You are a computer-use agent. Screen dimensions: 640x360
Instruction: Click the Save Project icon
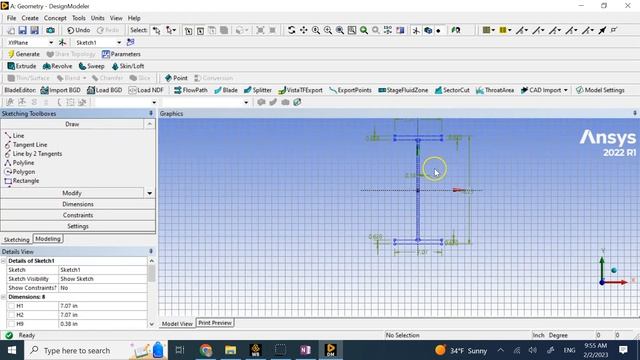pos(22,30)
